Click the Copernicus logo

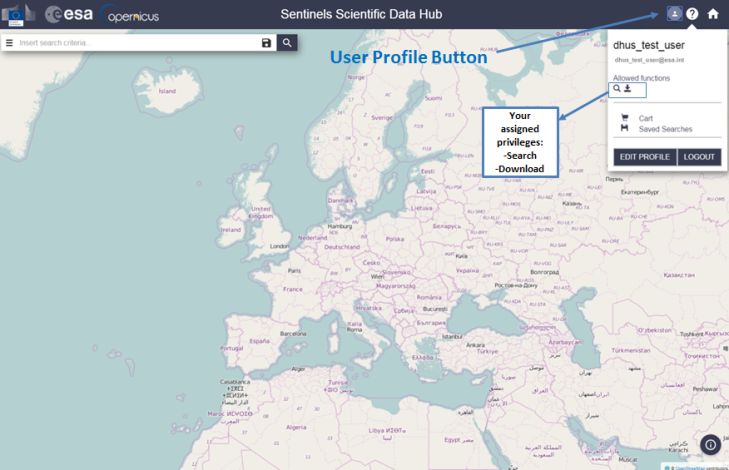tap(131, 14)
